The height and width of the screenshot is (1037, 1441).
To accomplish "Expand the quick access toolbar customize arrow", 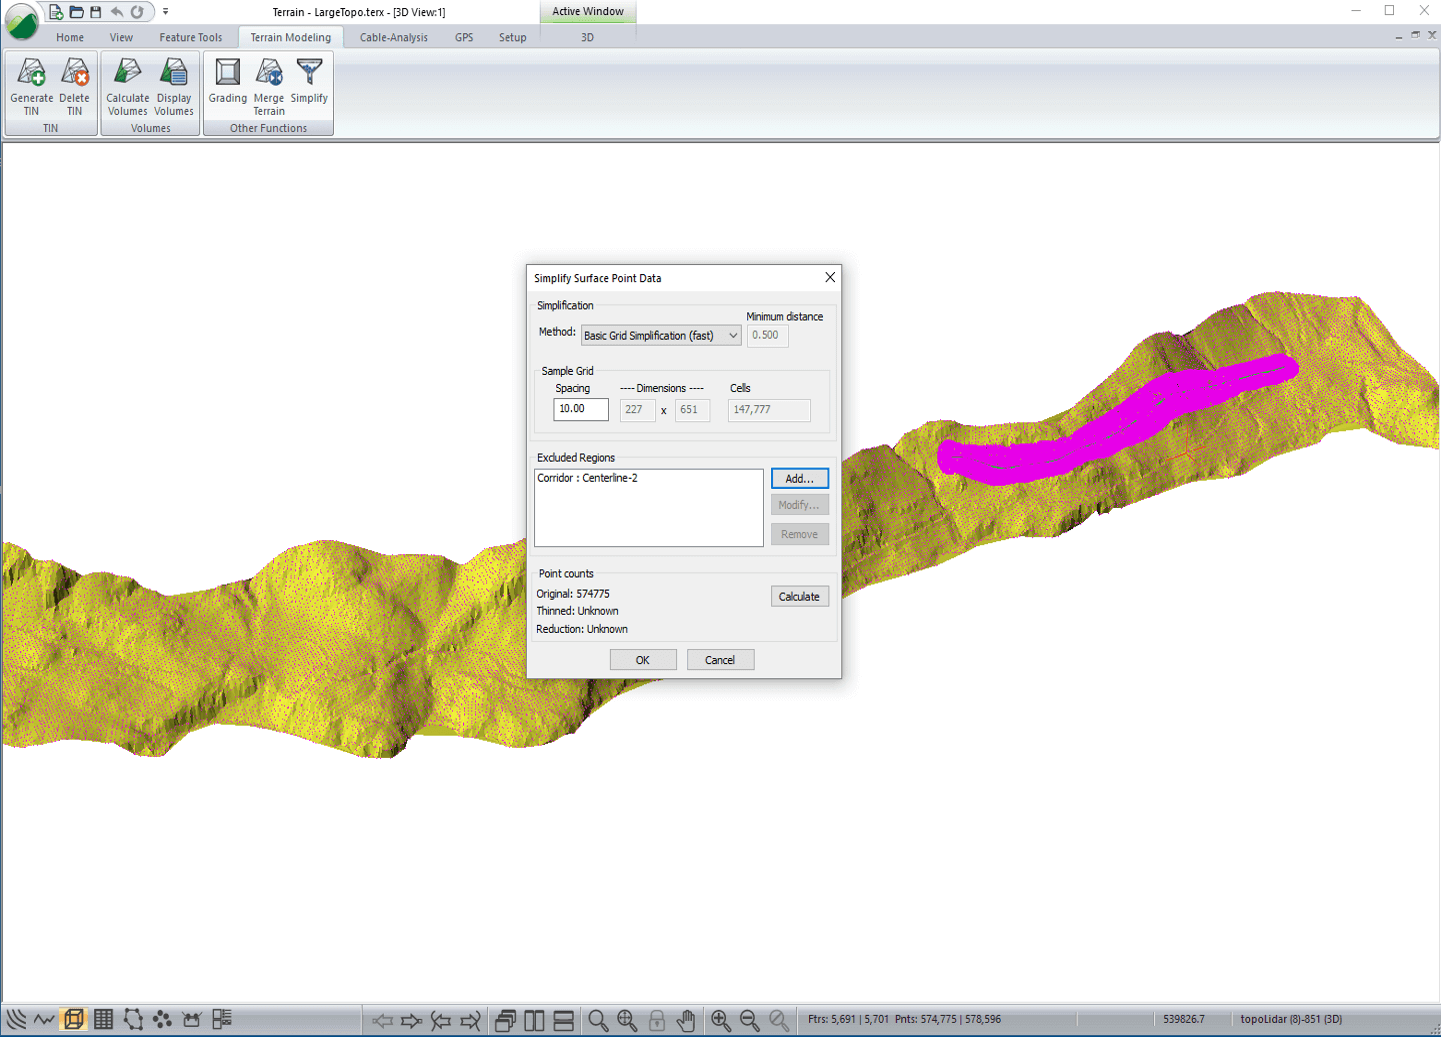I will [x=166, y=12].
